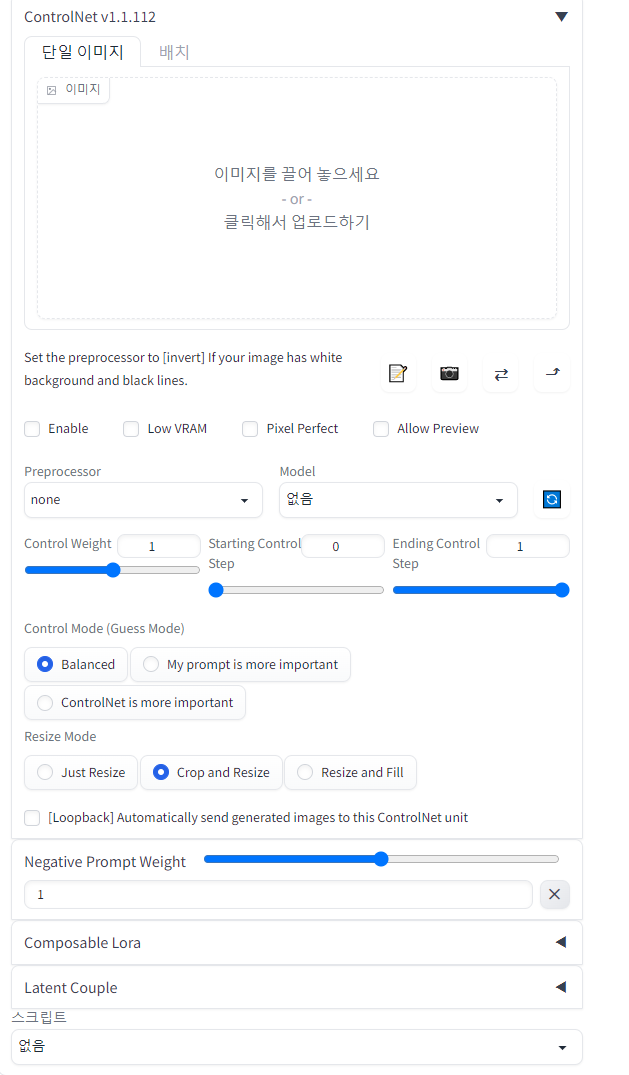Viewport: 629px width, 1075px height.
Task: Enable the webcam input
Action: 448,374
